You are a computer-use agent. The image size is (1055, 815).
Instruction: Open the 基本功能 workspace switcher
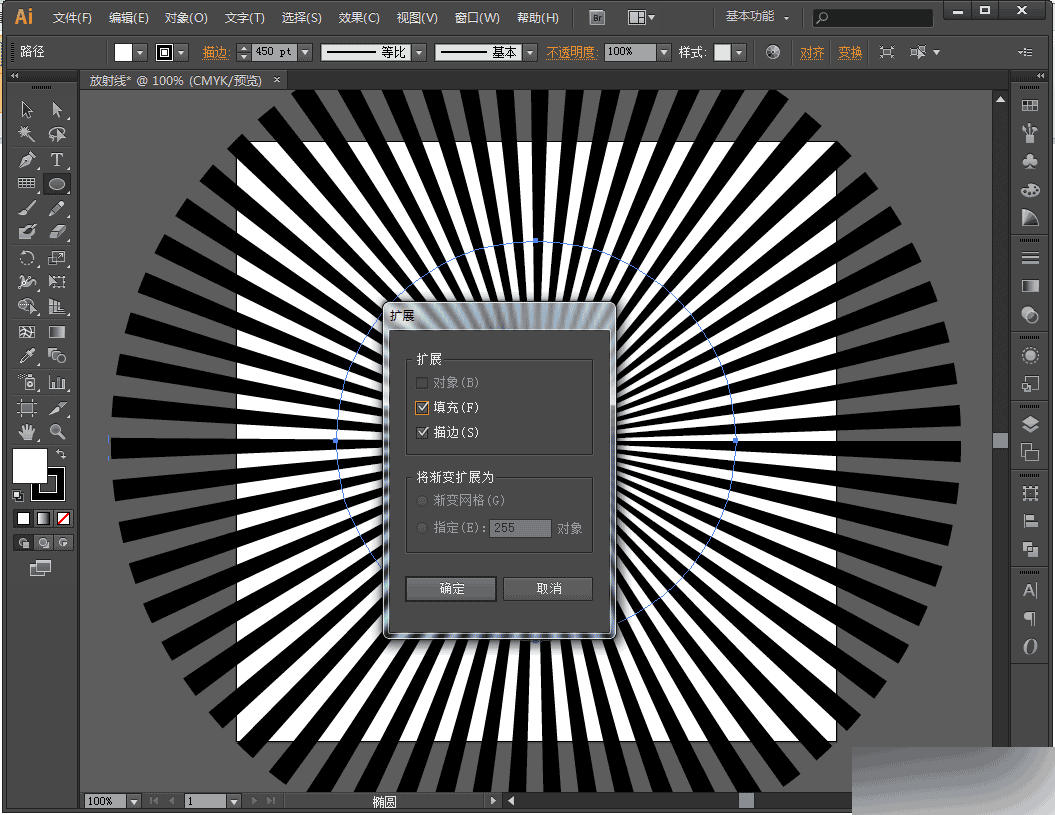757,17
